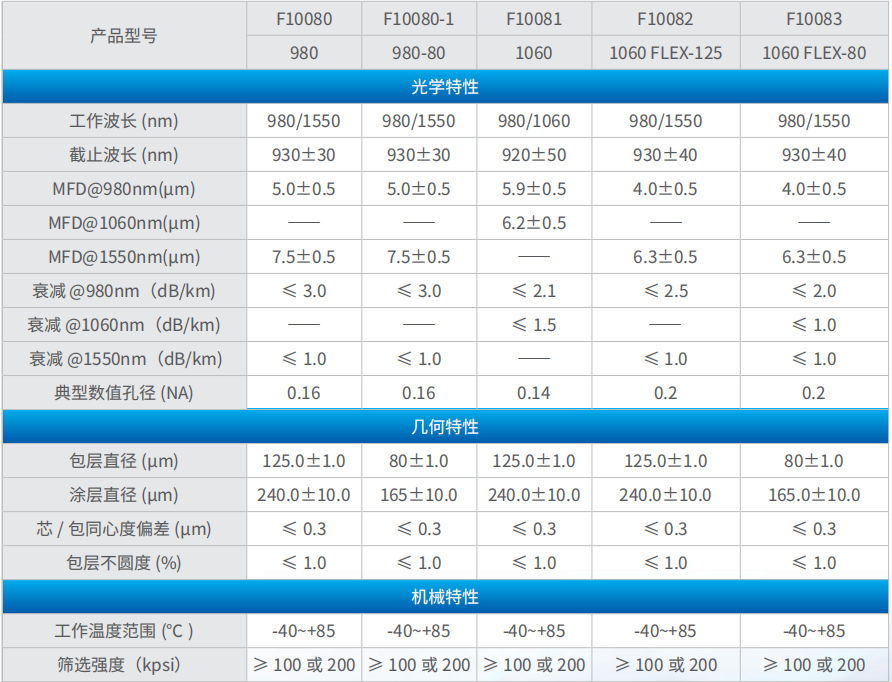Select the F10082 column header
The height and width of the screenshot is (682, 892).
coord(663,18)
